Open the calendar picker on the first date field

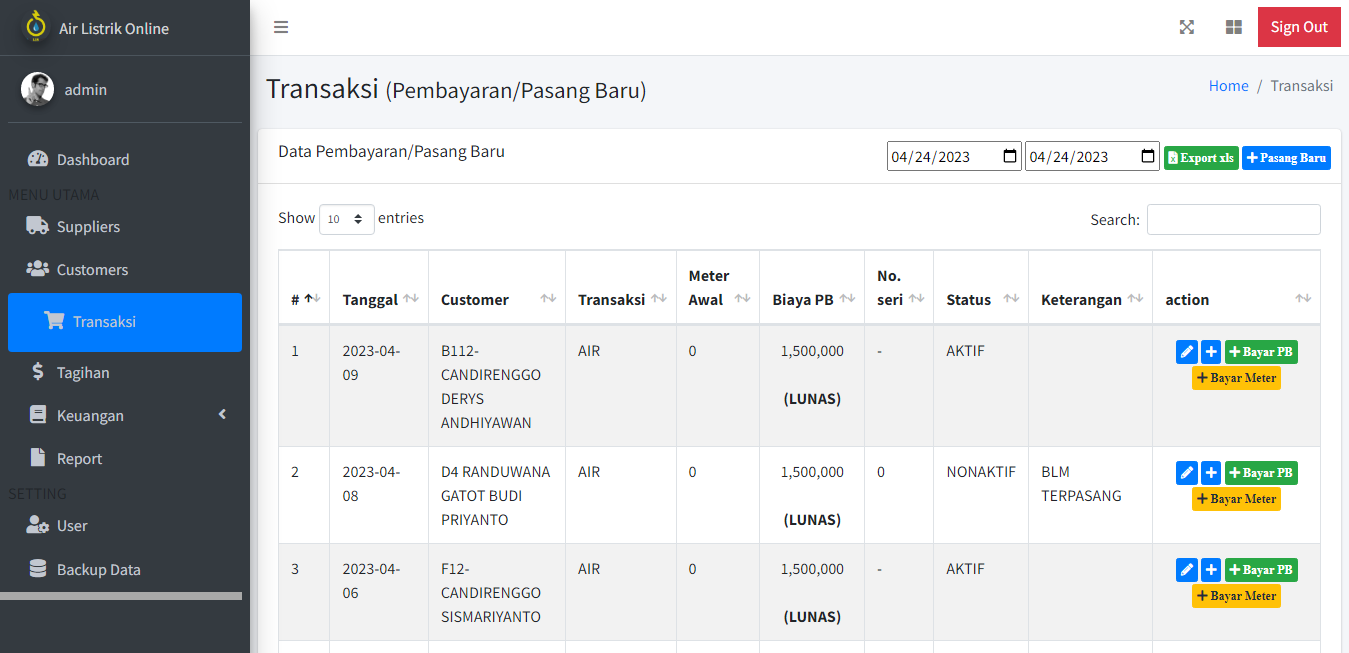[1009, 157]
